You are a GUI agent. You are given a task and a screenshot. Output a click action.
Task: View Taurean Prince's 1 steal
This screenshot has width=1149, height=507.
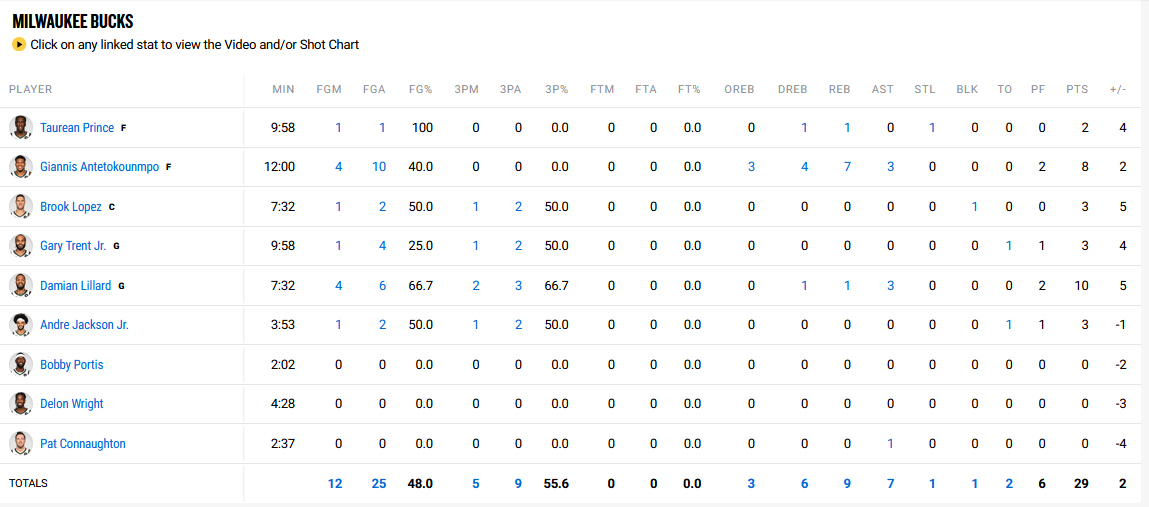[x=932, y=128]
